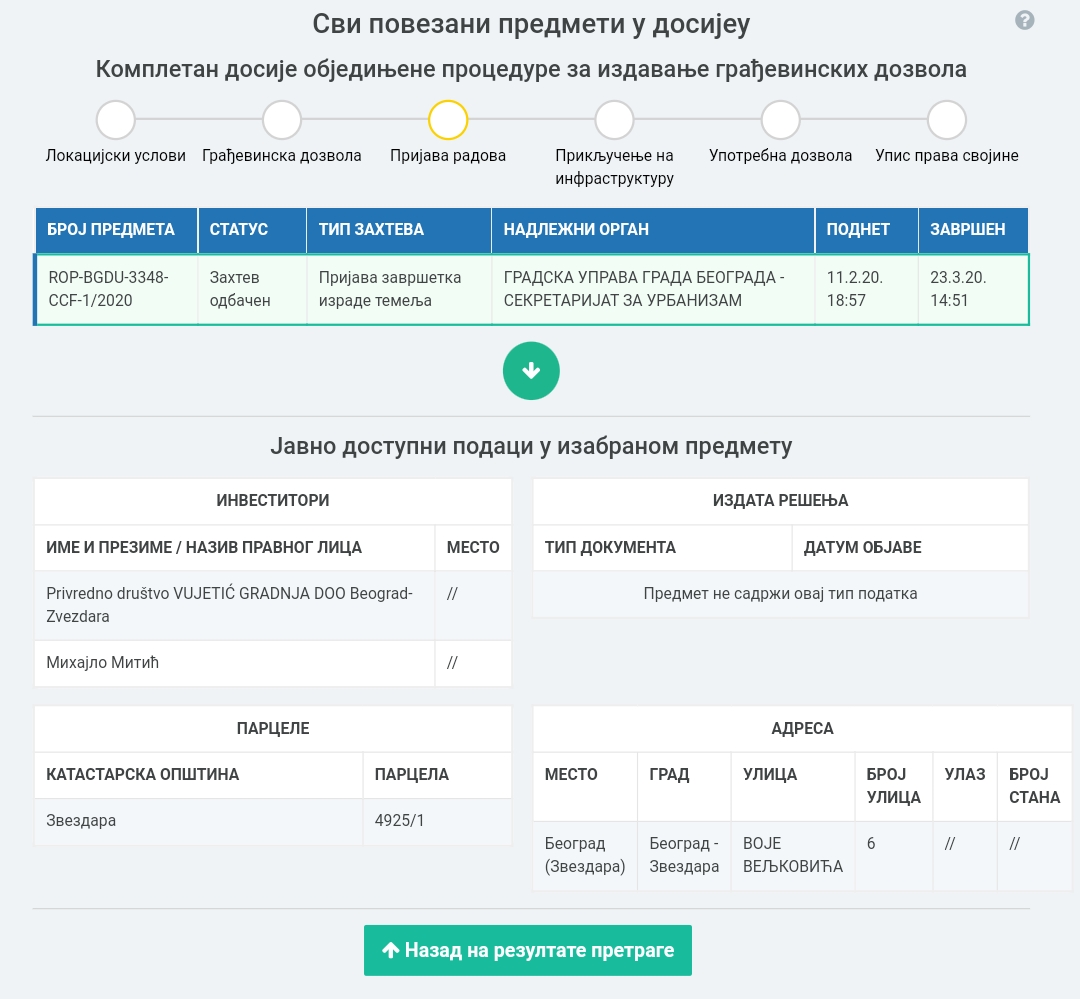
Task: Click street number 6 cell
Action: click(x=893, y=855)
